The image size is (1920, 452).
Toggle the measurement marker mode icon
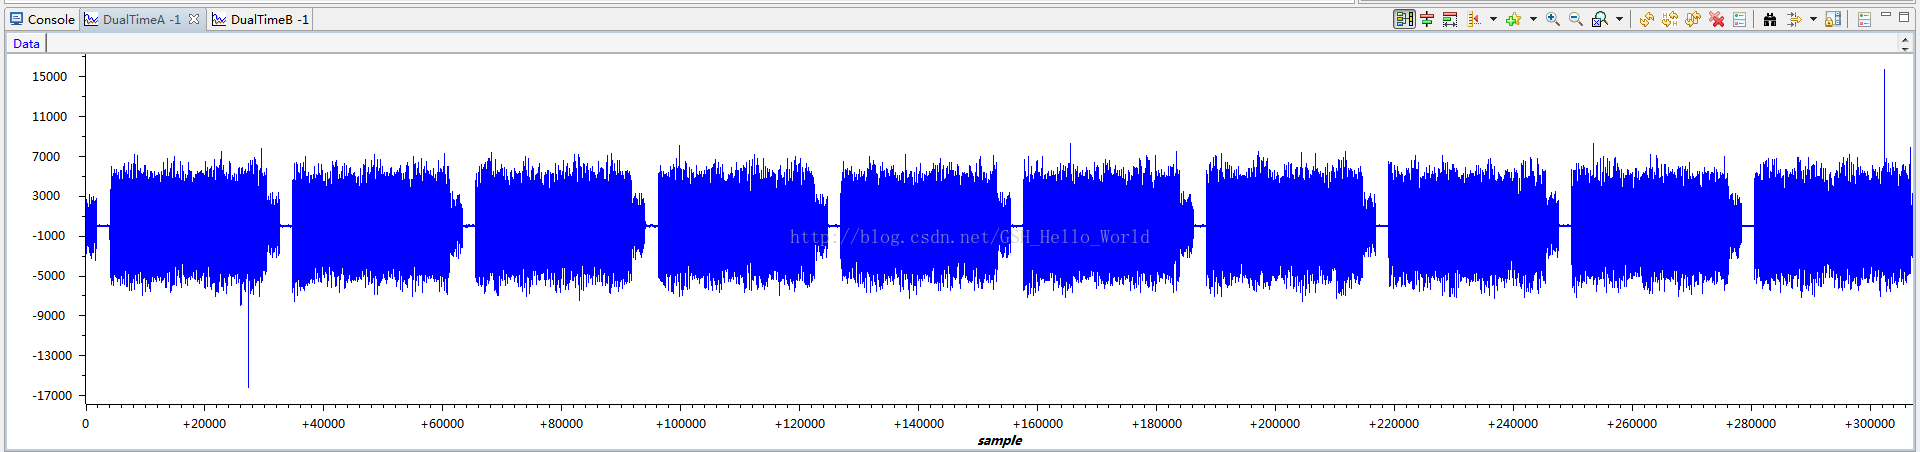tap(1474, 19)
